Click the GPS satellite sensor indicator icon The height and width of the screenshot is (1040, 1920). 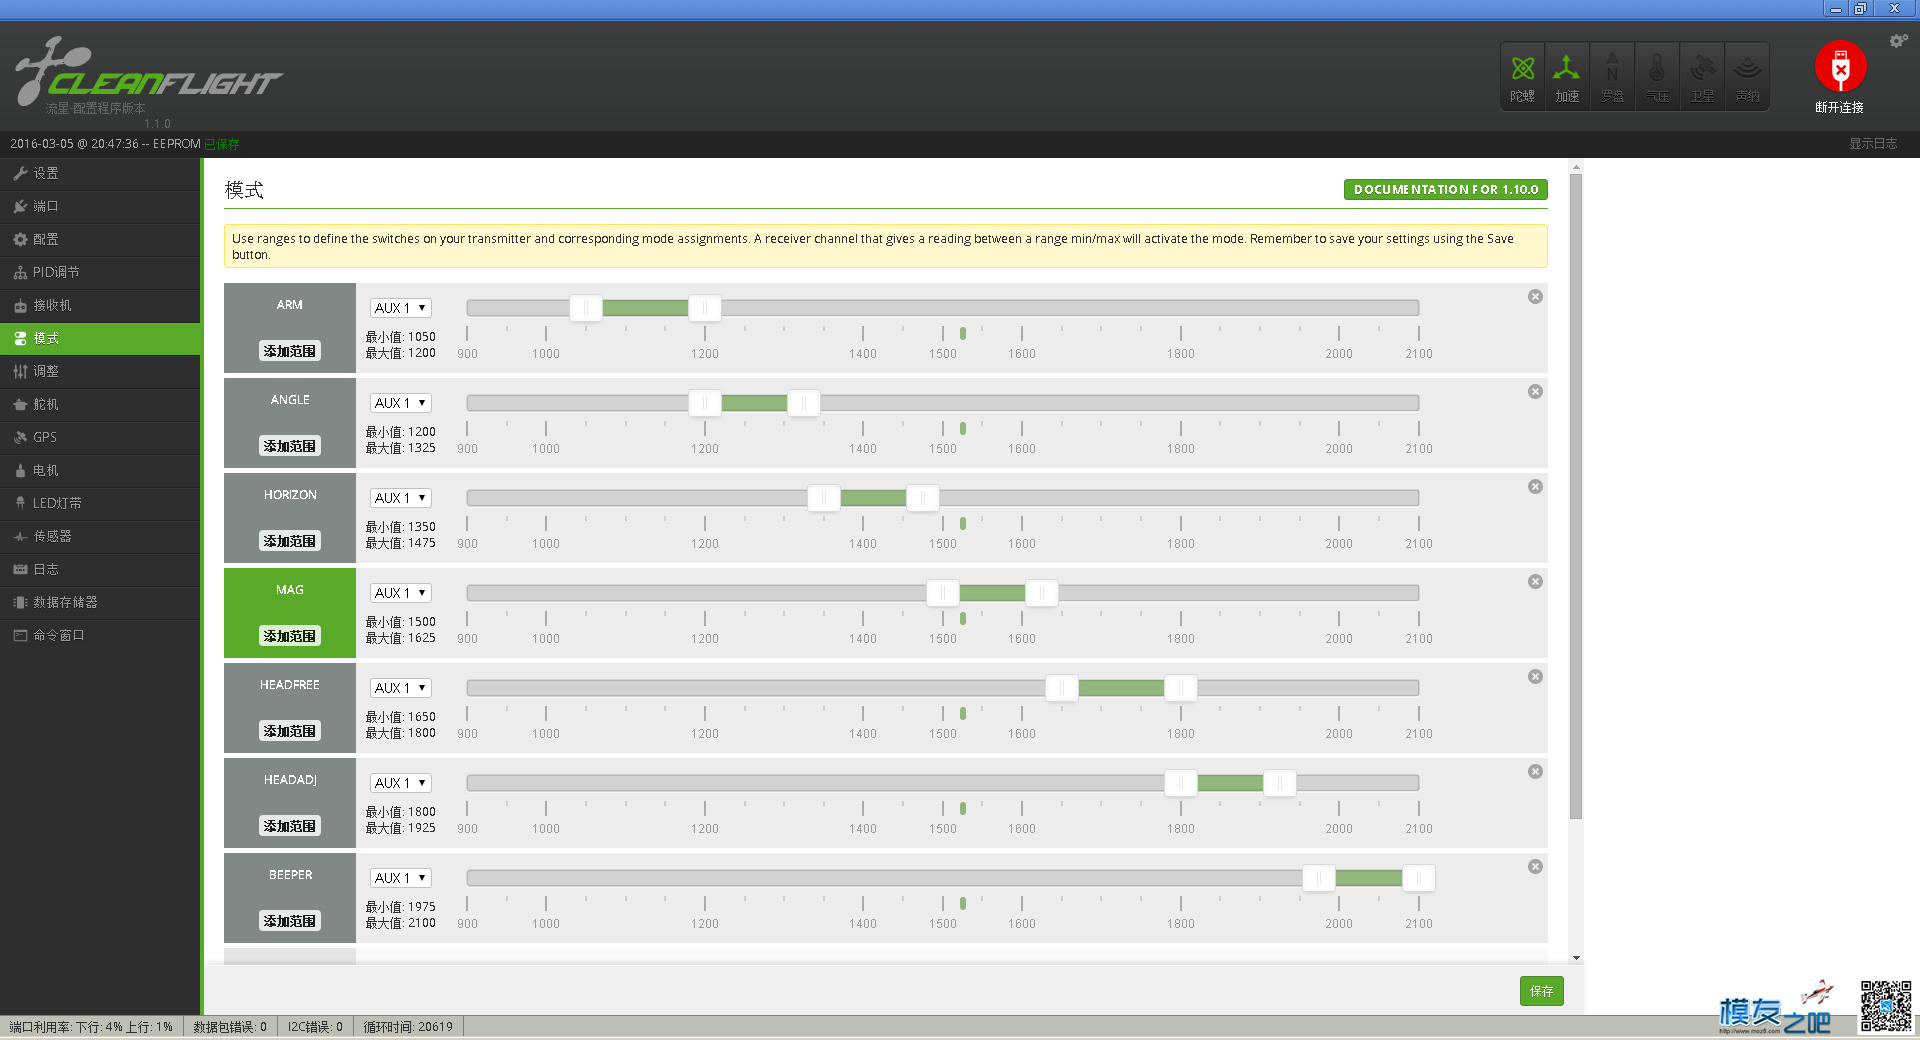[x=1702, y=76]
